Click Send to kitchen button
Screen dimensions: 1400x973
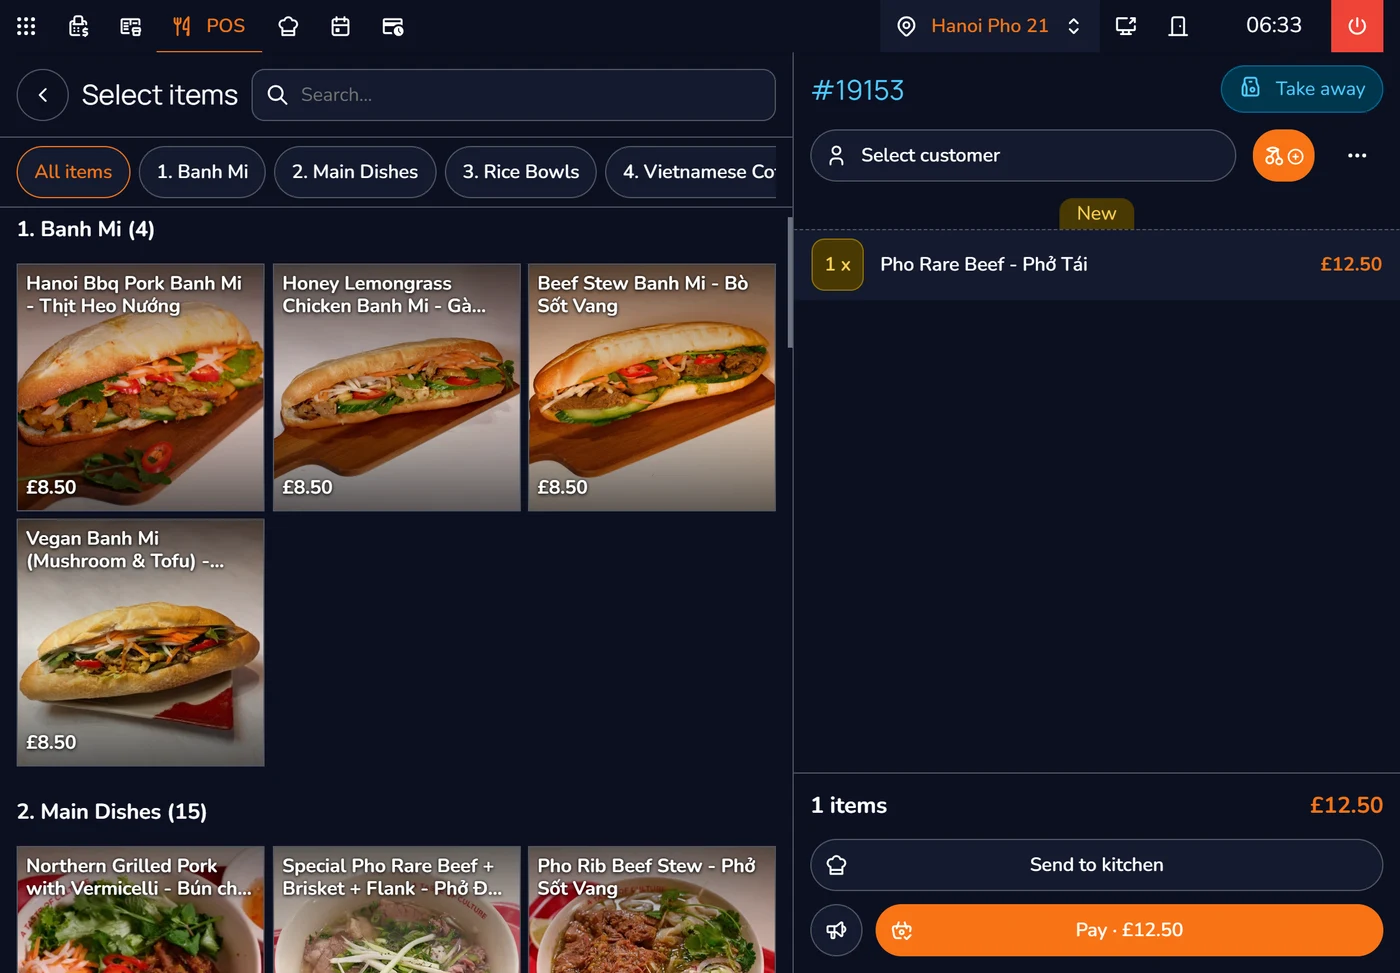[x=1097, y=865]
